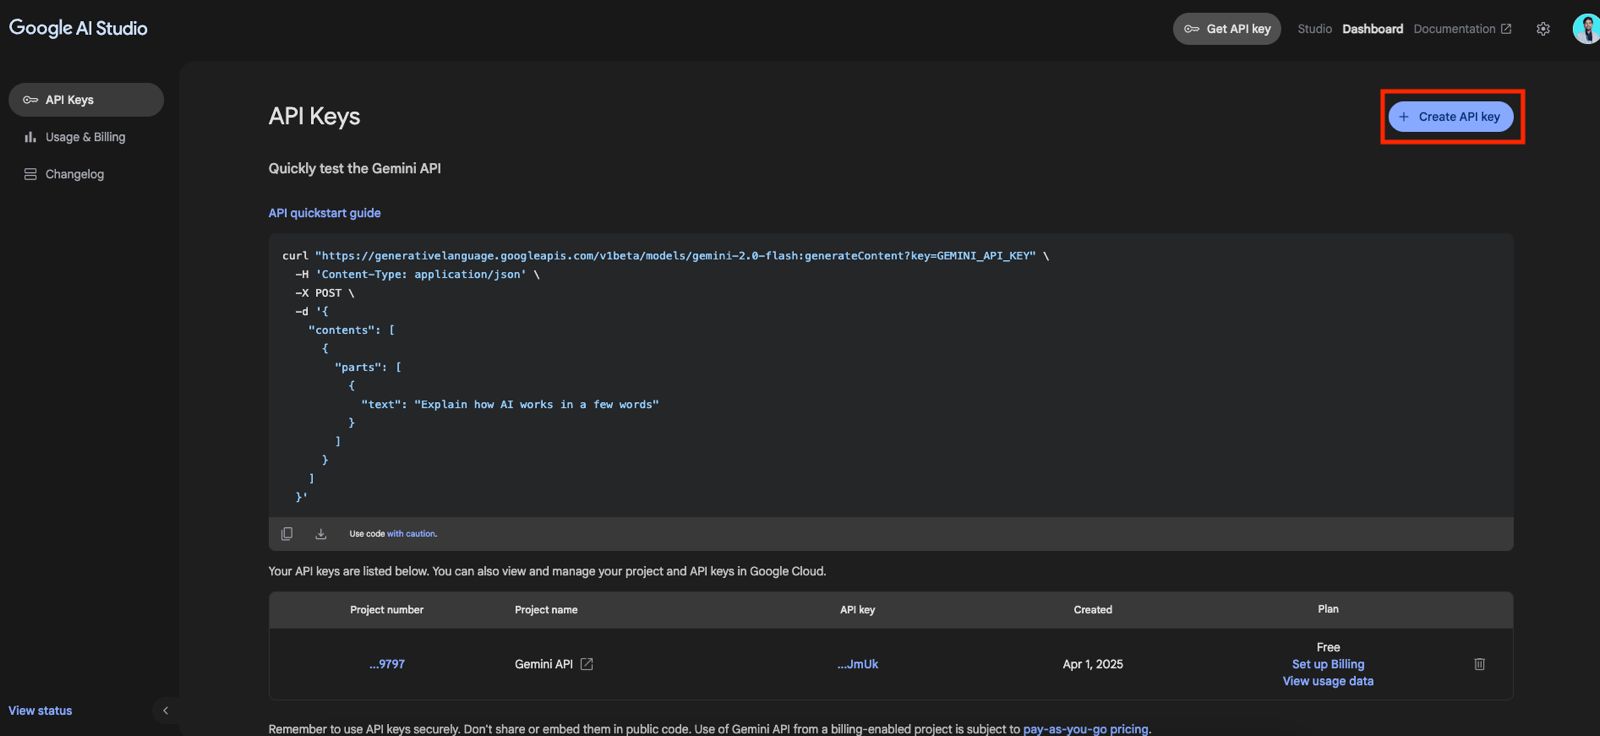This screenshot has height=736, width=1600.
Task: Click the 'Project name' column header
Action: click(546, 610)
